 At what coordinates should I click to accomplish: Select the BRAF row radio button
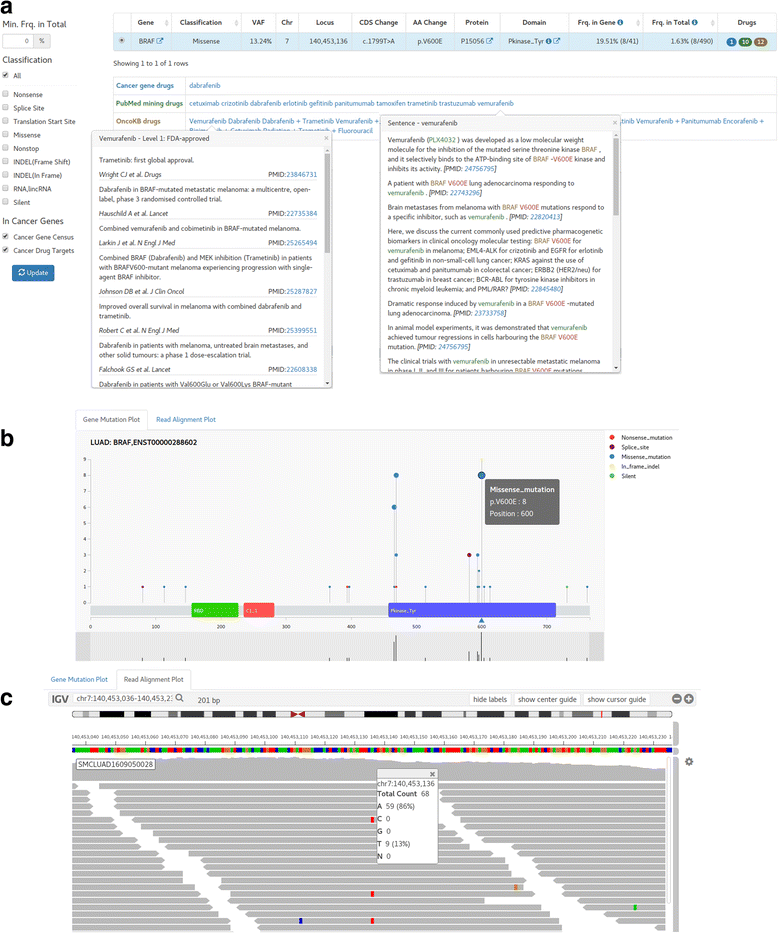[121, 41]
